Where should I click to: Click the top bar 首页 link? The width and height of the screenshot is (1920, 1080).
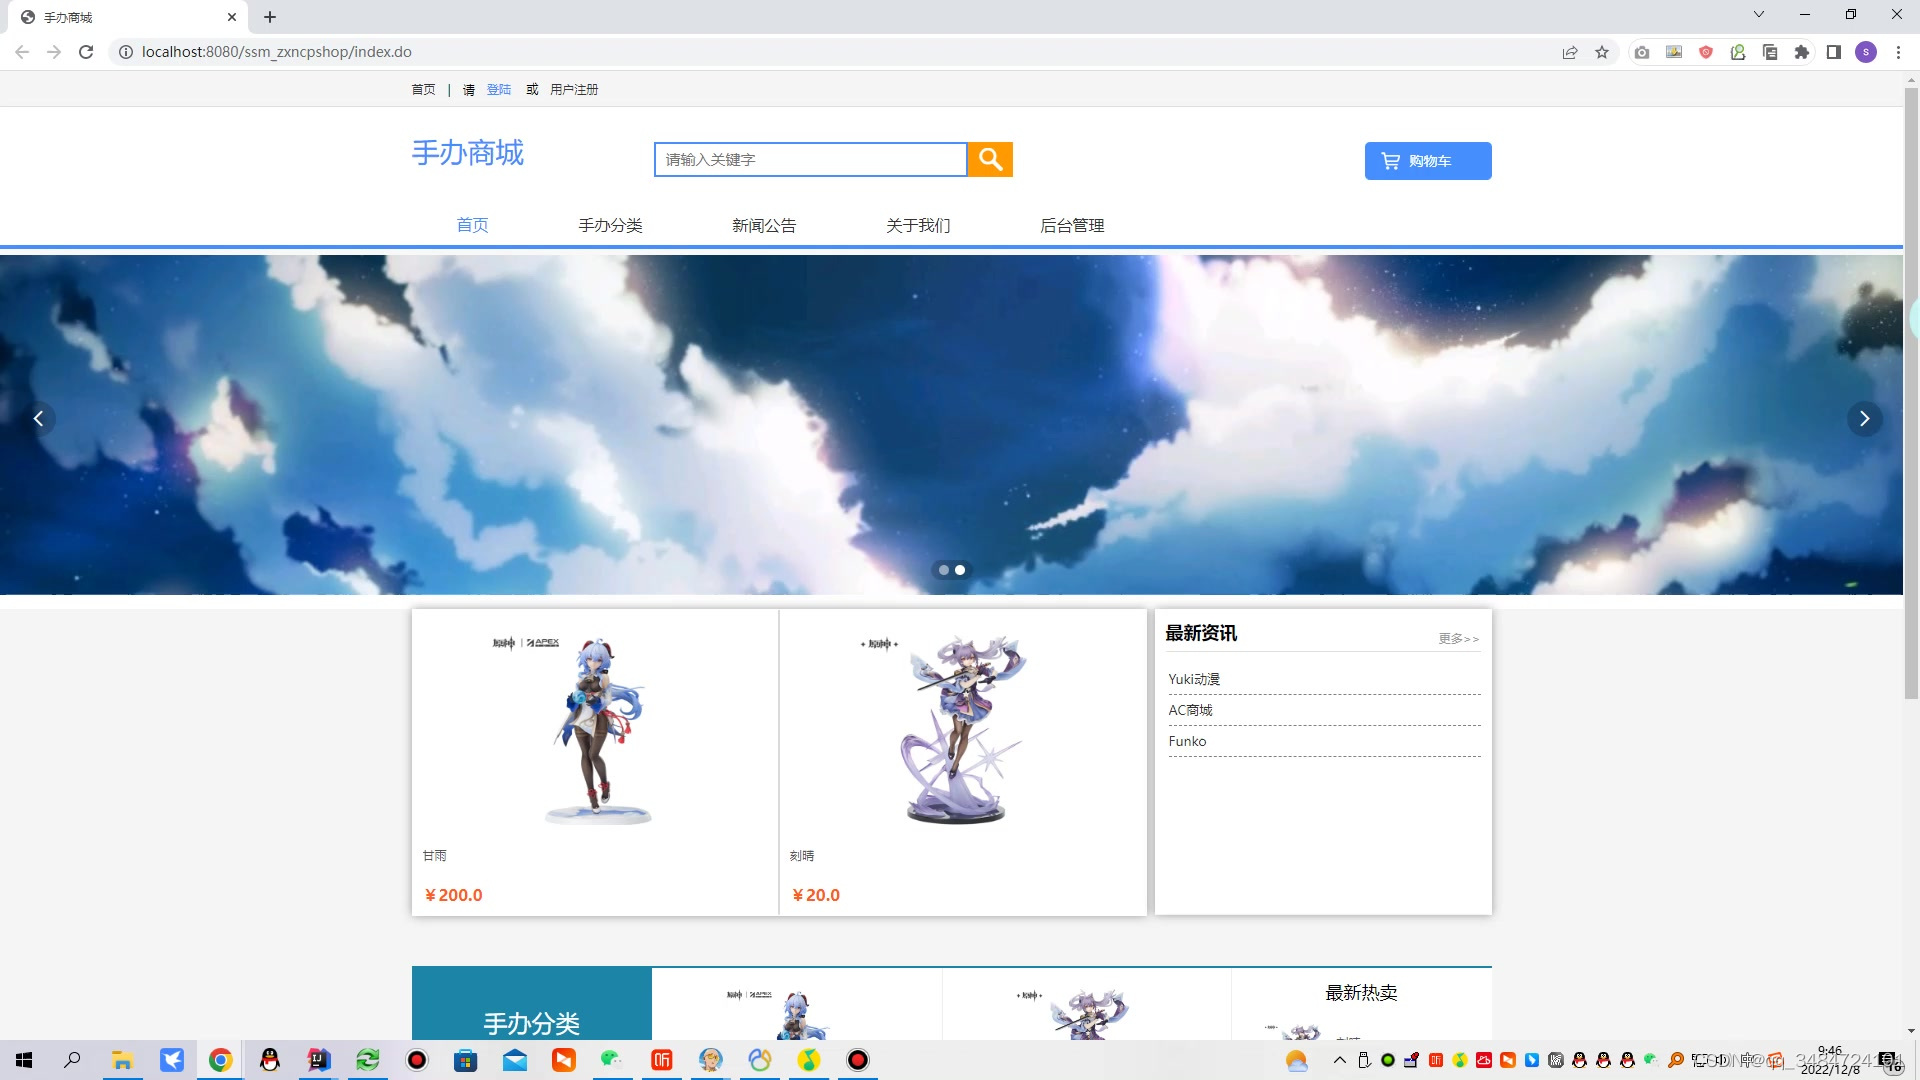pos(424,90)
